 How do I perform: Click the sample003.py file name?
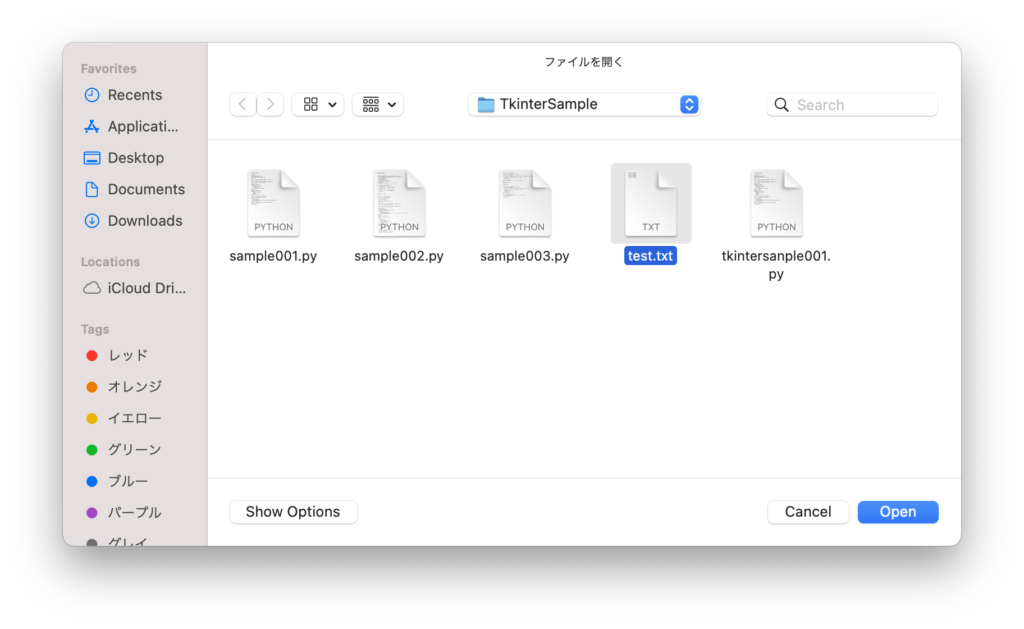tap(525, 256)
